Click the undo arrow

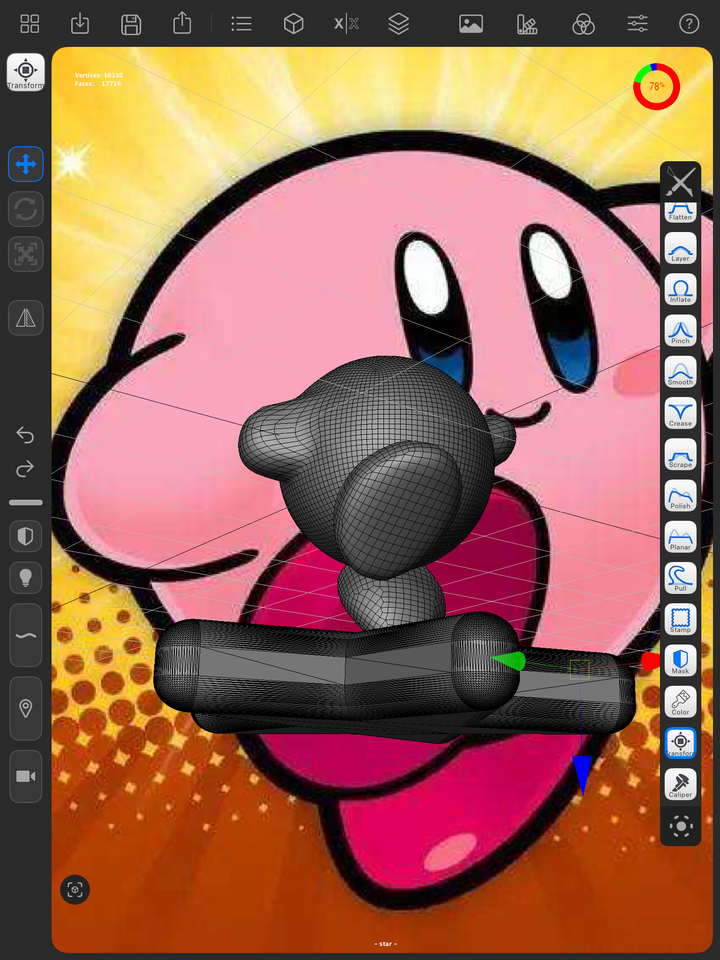(25, 435)
